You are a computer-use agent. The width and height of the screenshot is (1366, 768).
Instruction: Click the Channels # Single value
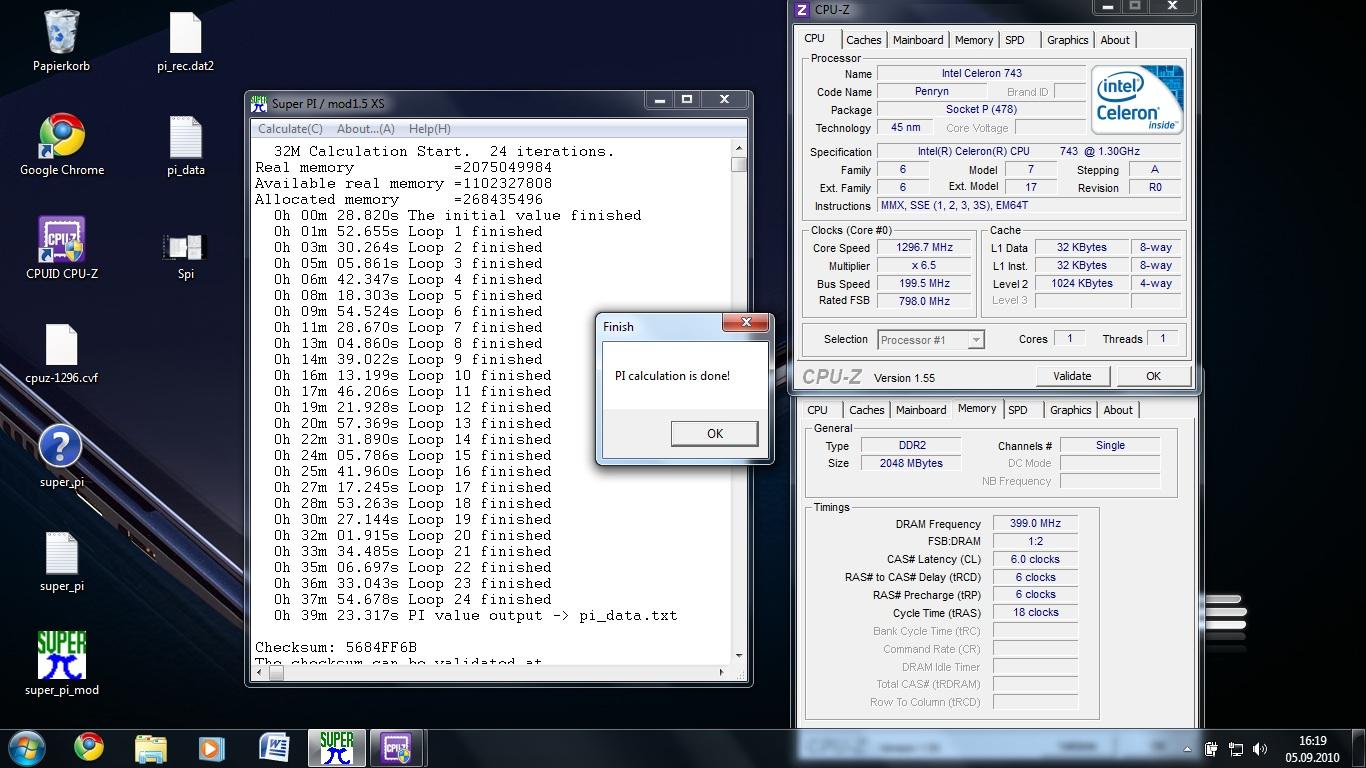click(1110, 445)
